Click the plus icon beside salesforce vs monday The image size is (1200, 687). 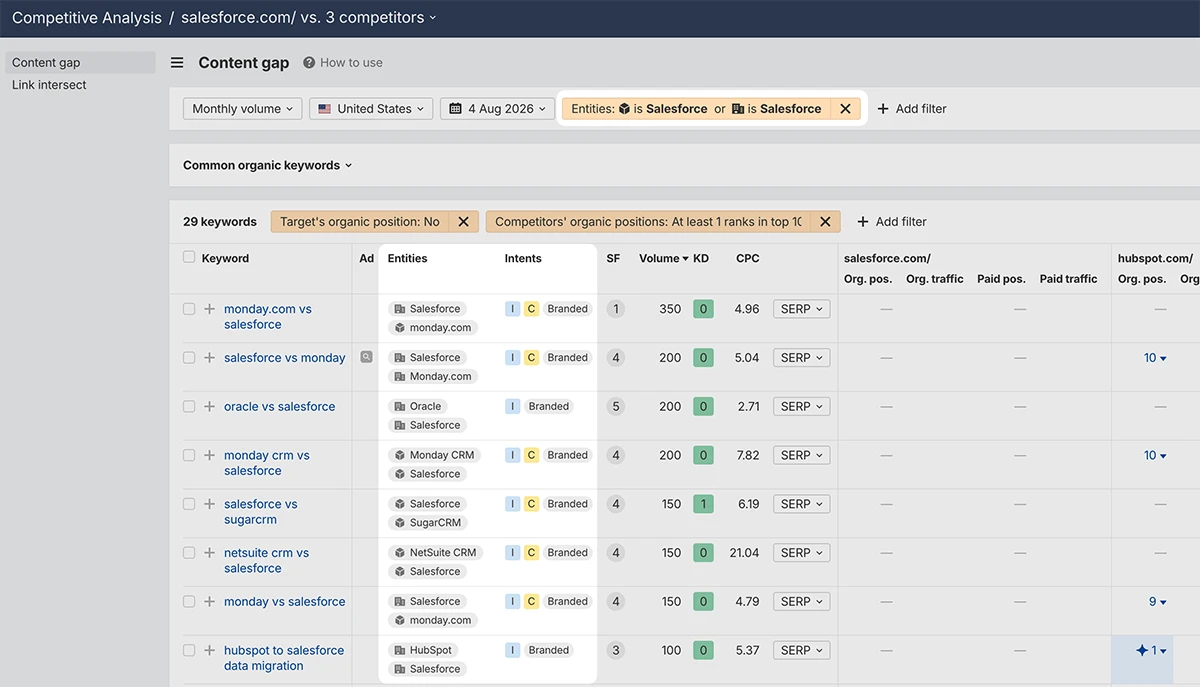pos(209,358)
